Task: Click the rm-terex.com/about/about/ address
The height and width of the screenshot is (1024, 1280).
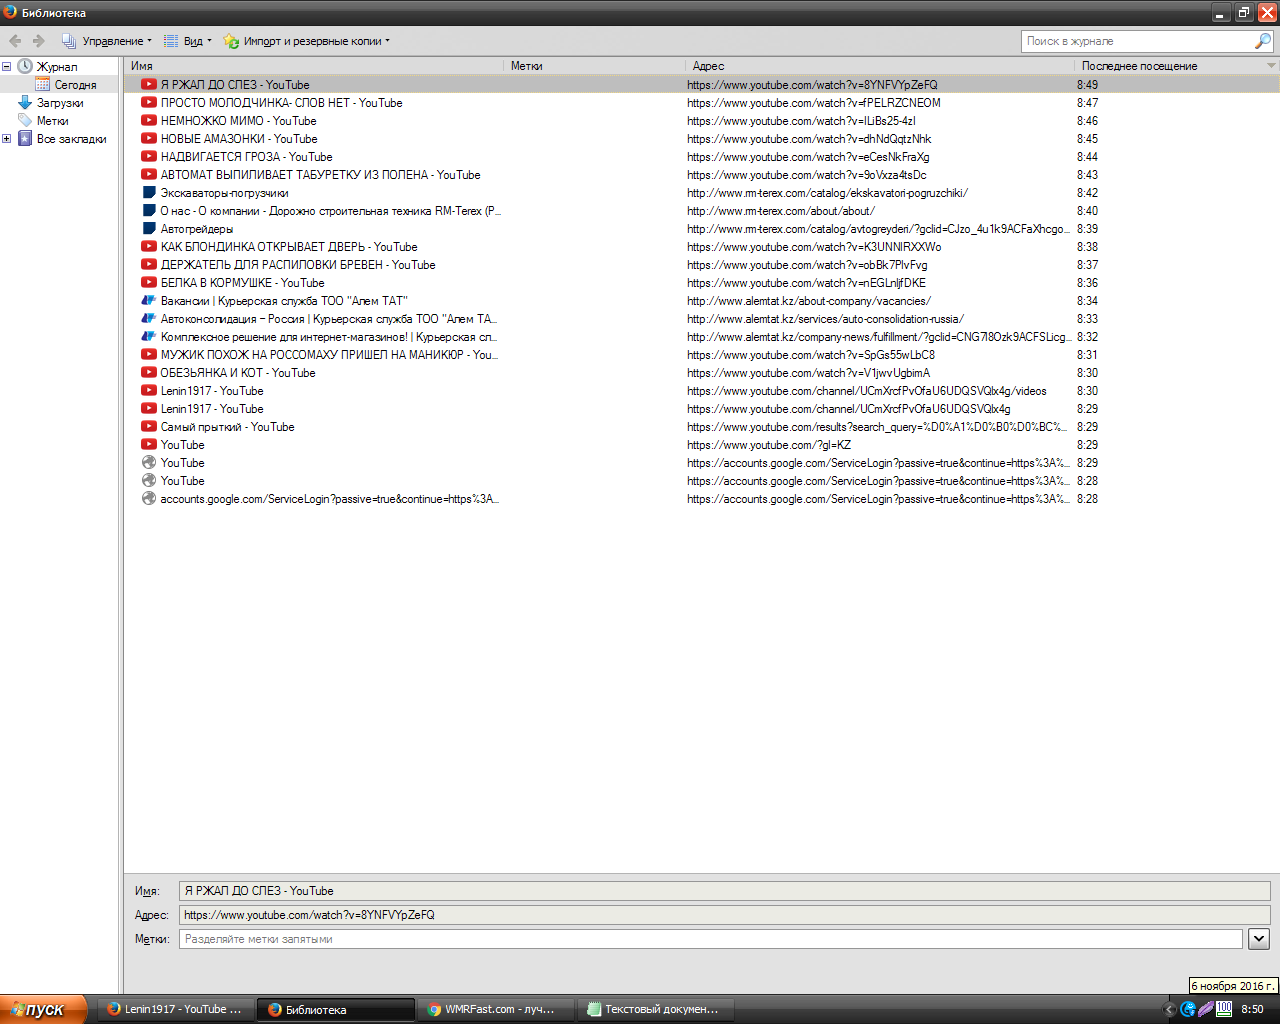Action: (780, 211)
